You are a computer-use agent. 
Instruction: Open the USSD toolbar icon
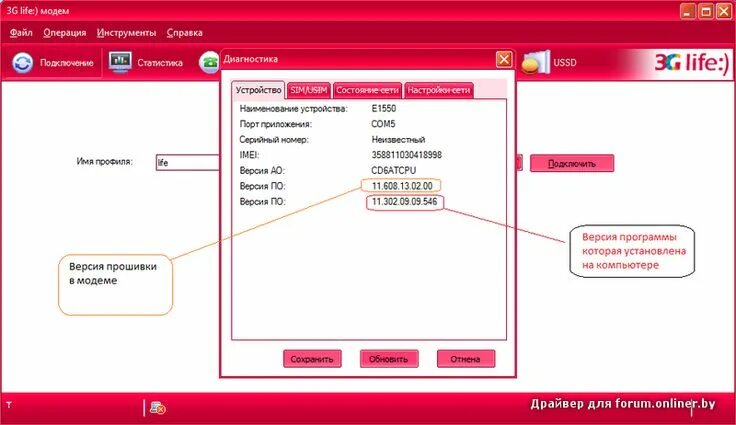click(x=536, y=62)
